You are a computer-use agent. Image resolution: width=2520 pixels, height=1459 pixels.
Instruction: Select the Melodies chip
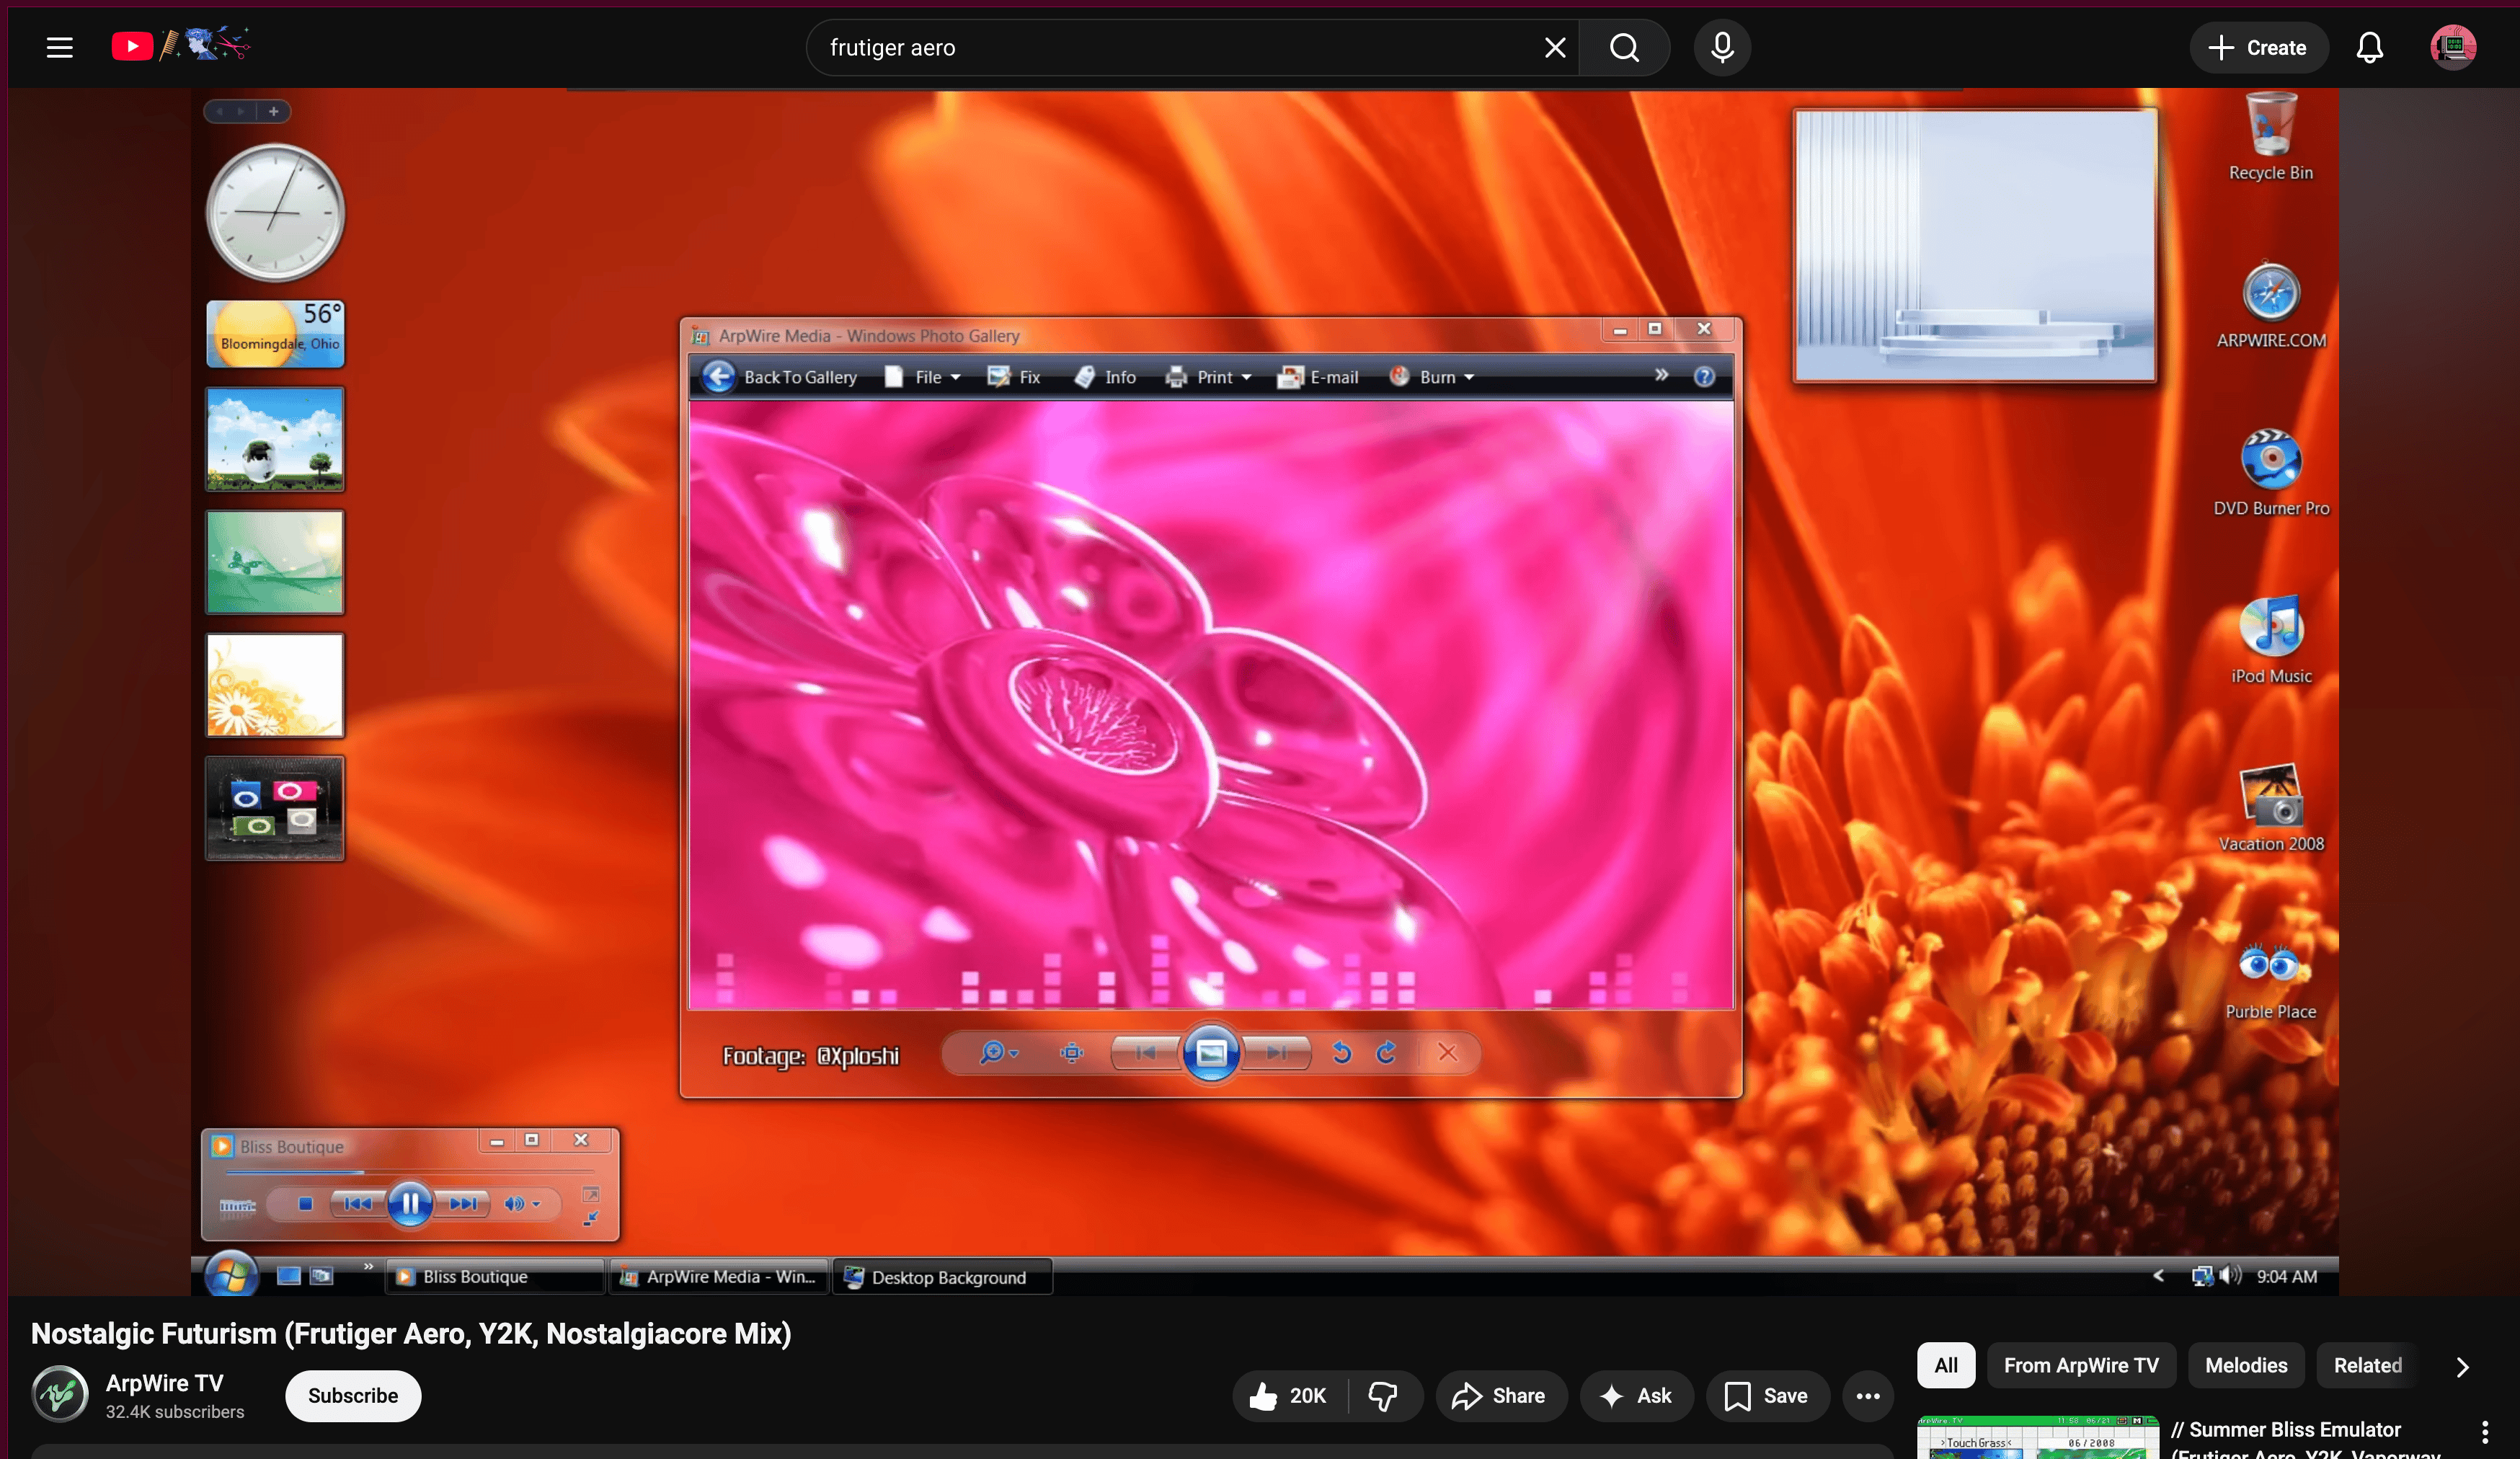(2246, 1365)
